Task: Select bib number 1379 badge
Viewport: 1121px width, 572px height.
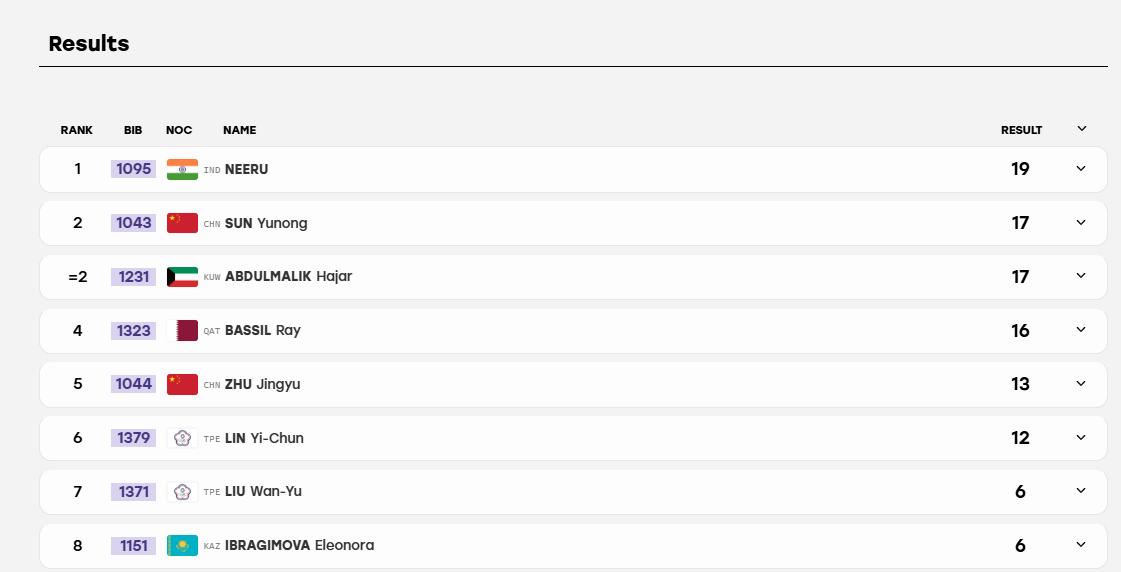Action: tap(134, 438)
